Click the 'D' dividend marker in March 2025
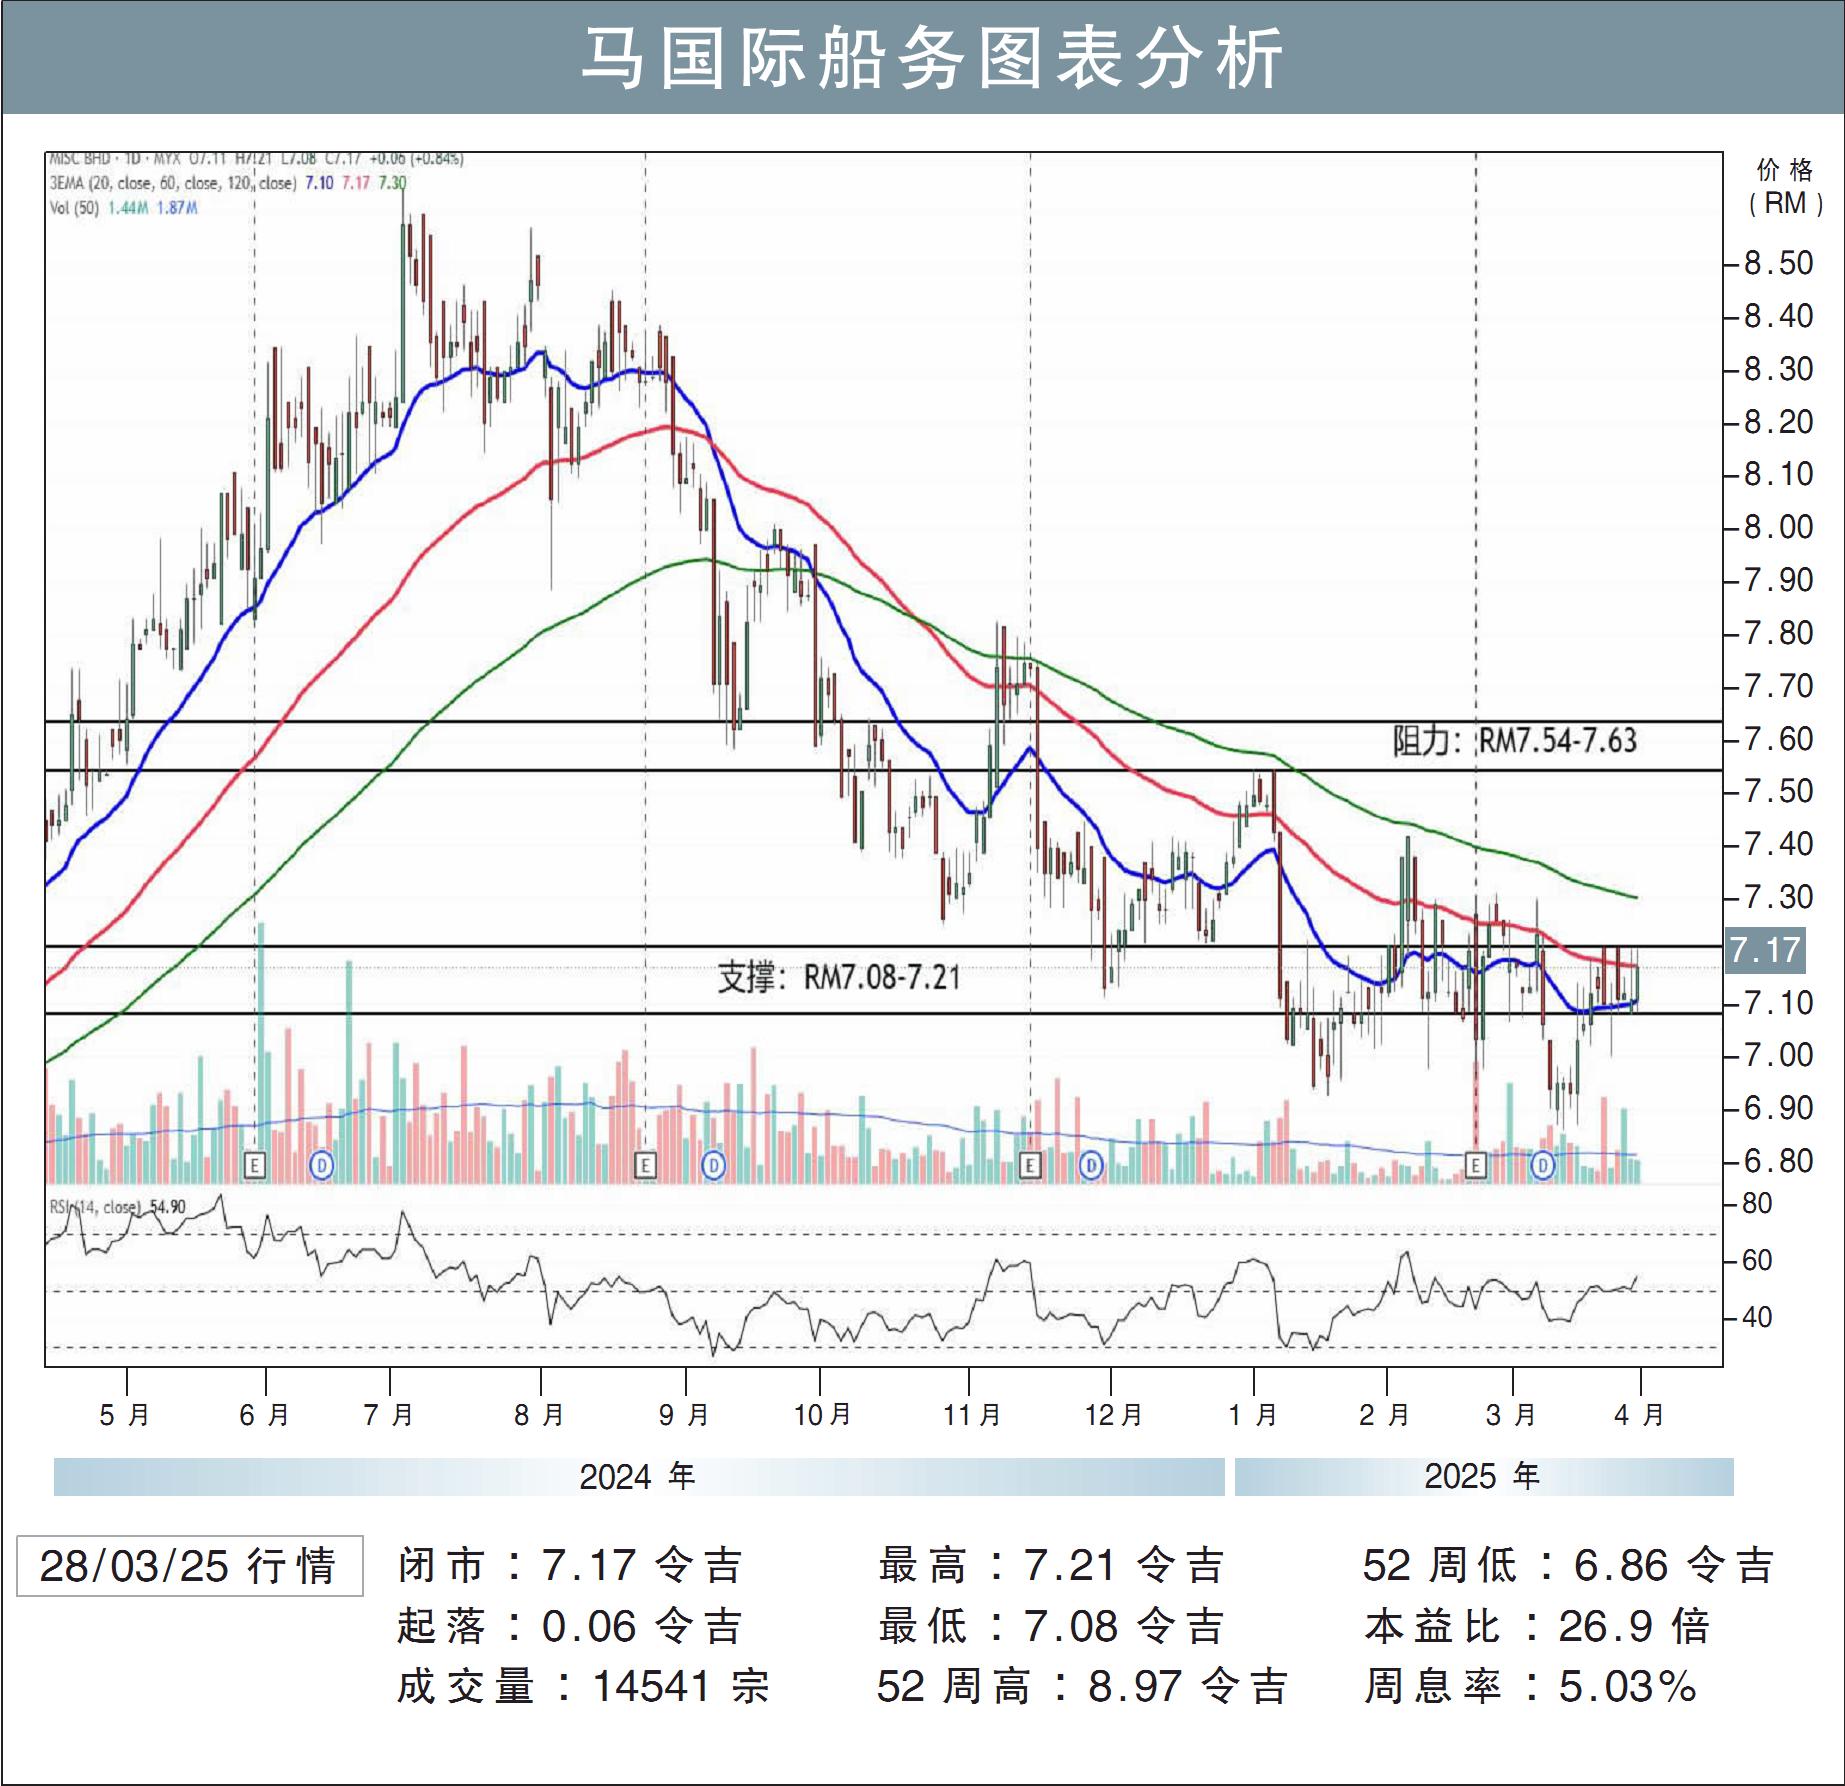 click(1543, 1165)
